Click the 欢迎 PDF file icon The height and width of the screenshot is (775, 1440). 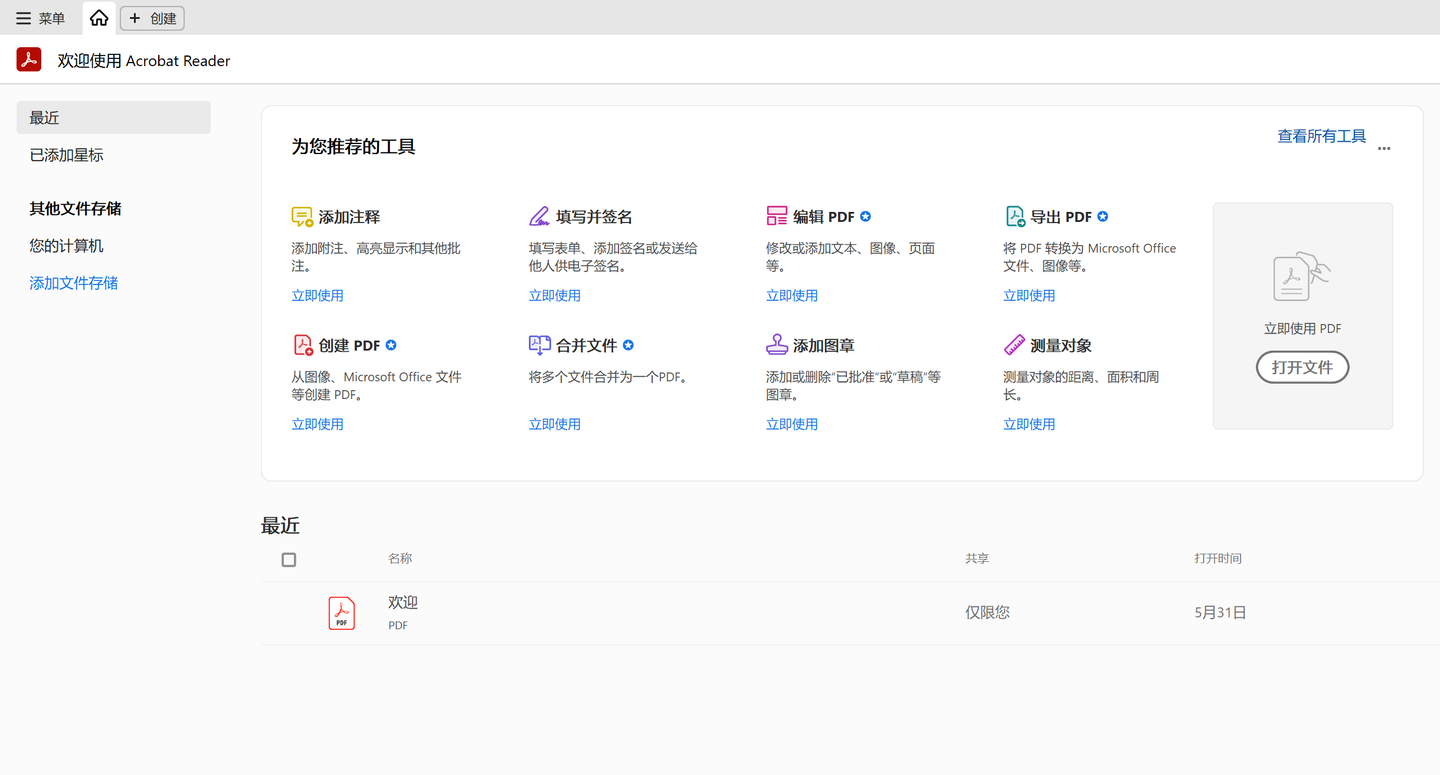point(342,613)
